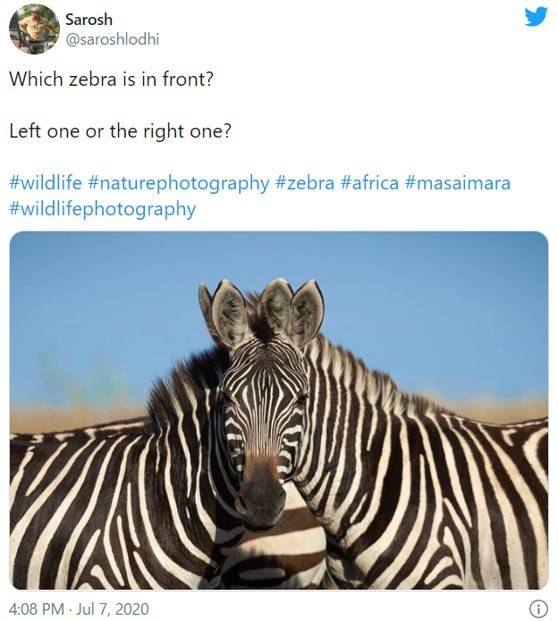558x621 pixels.
Task: Open the @saroshlodhi handle link
Action: (112, 40)
